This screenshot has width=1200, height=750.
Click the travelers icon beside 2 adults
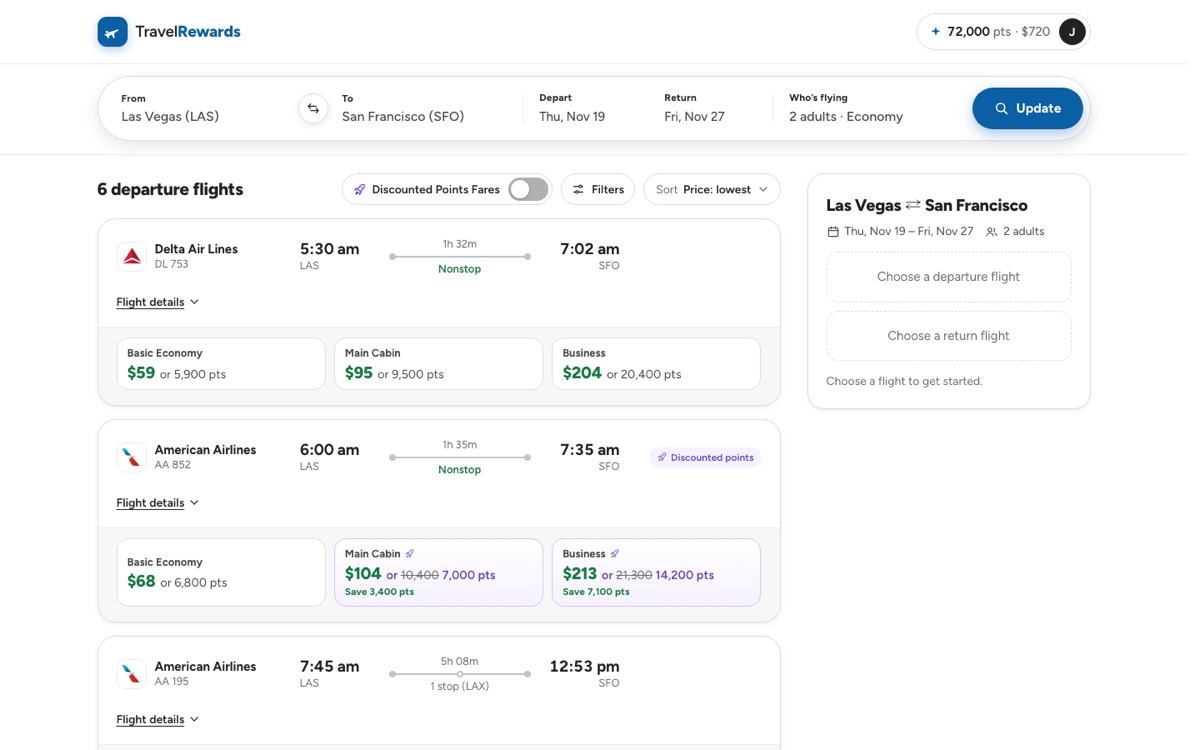[991, 232]
